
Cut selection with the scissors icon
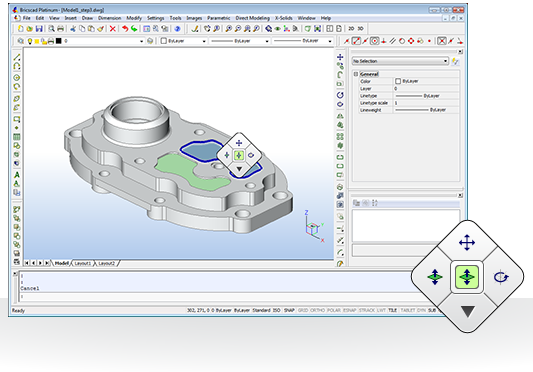[x=73, y=29]
